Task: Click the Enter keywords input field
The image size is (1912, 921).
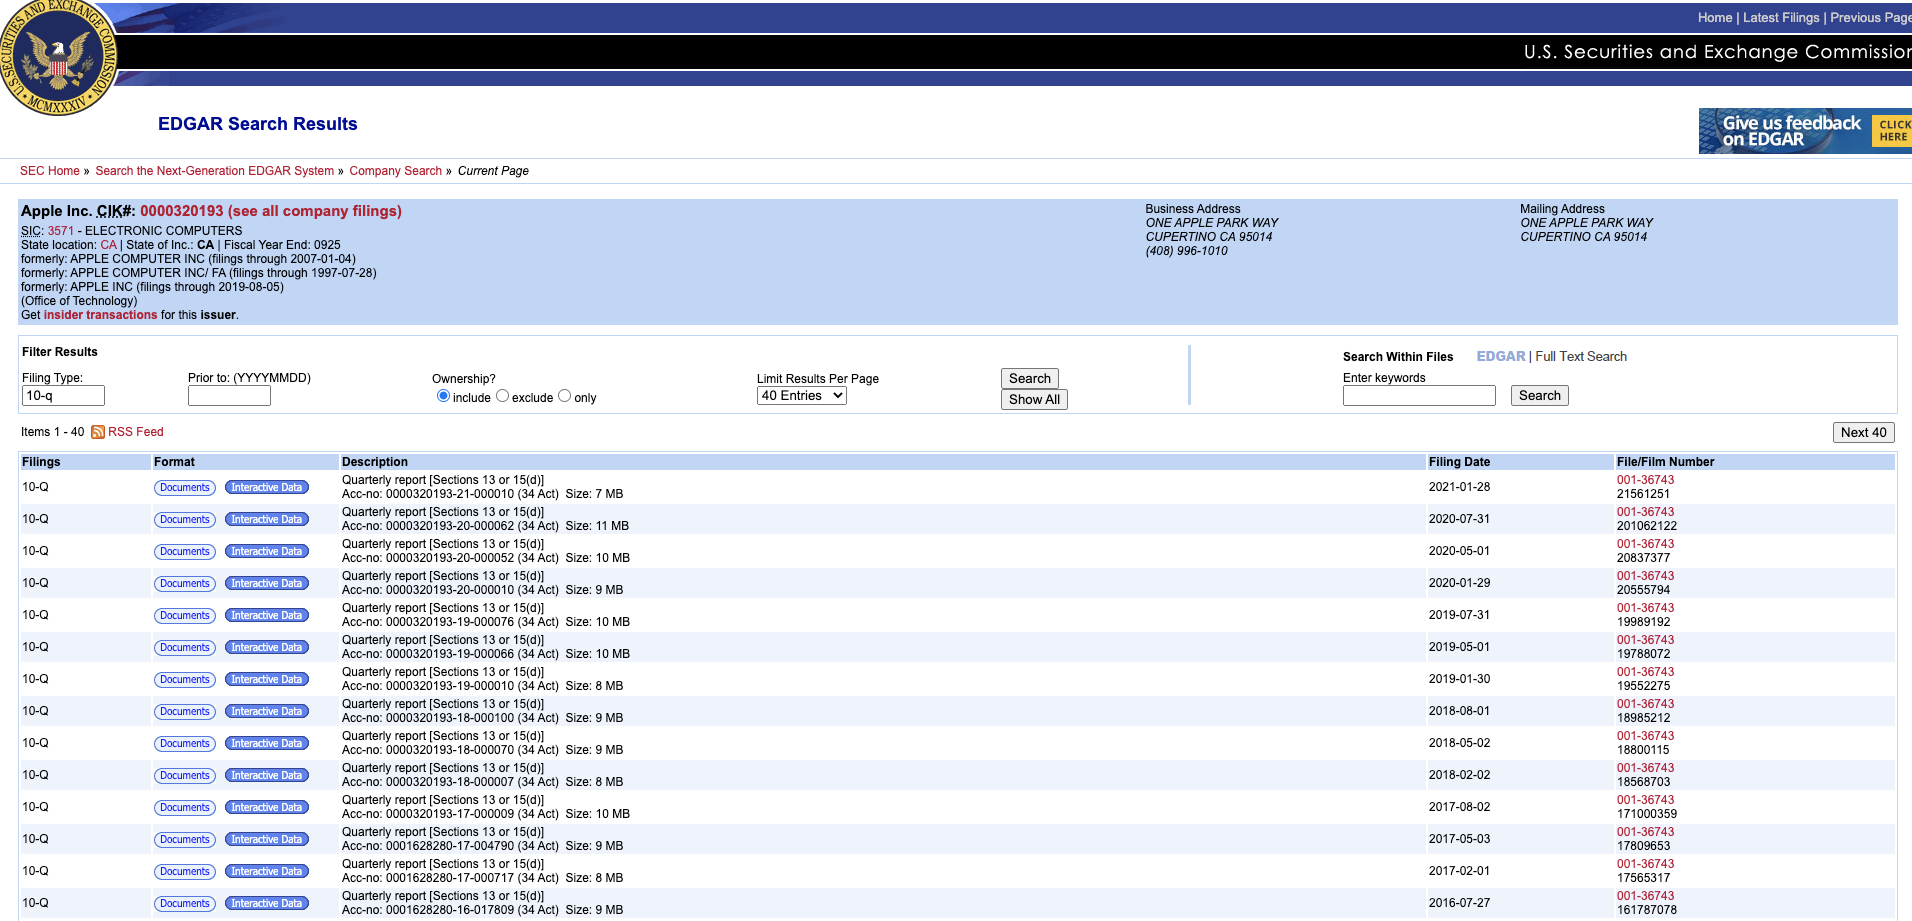Action: (1419, 396)
